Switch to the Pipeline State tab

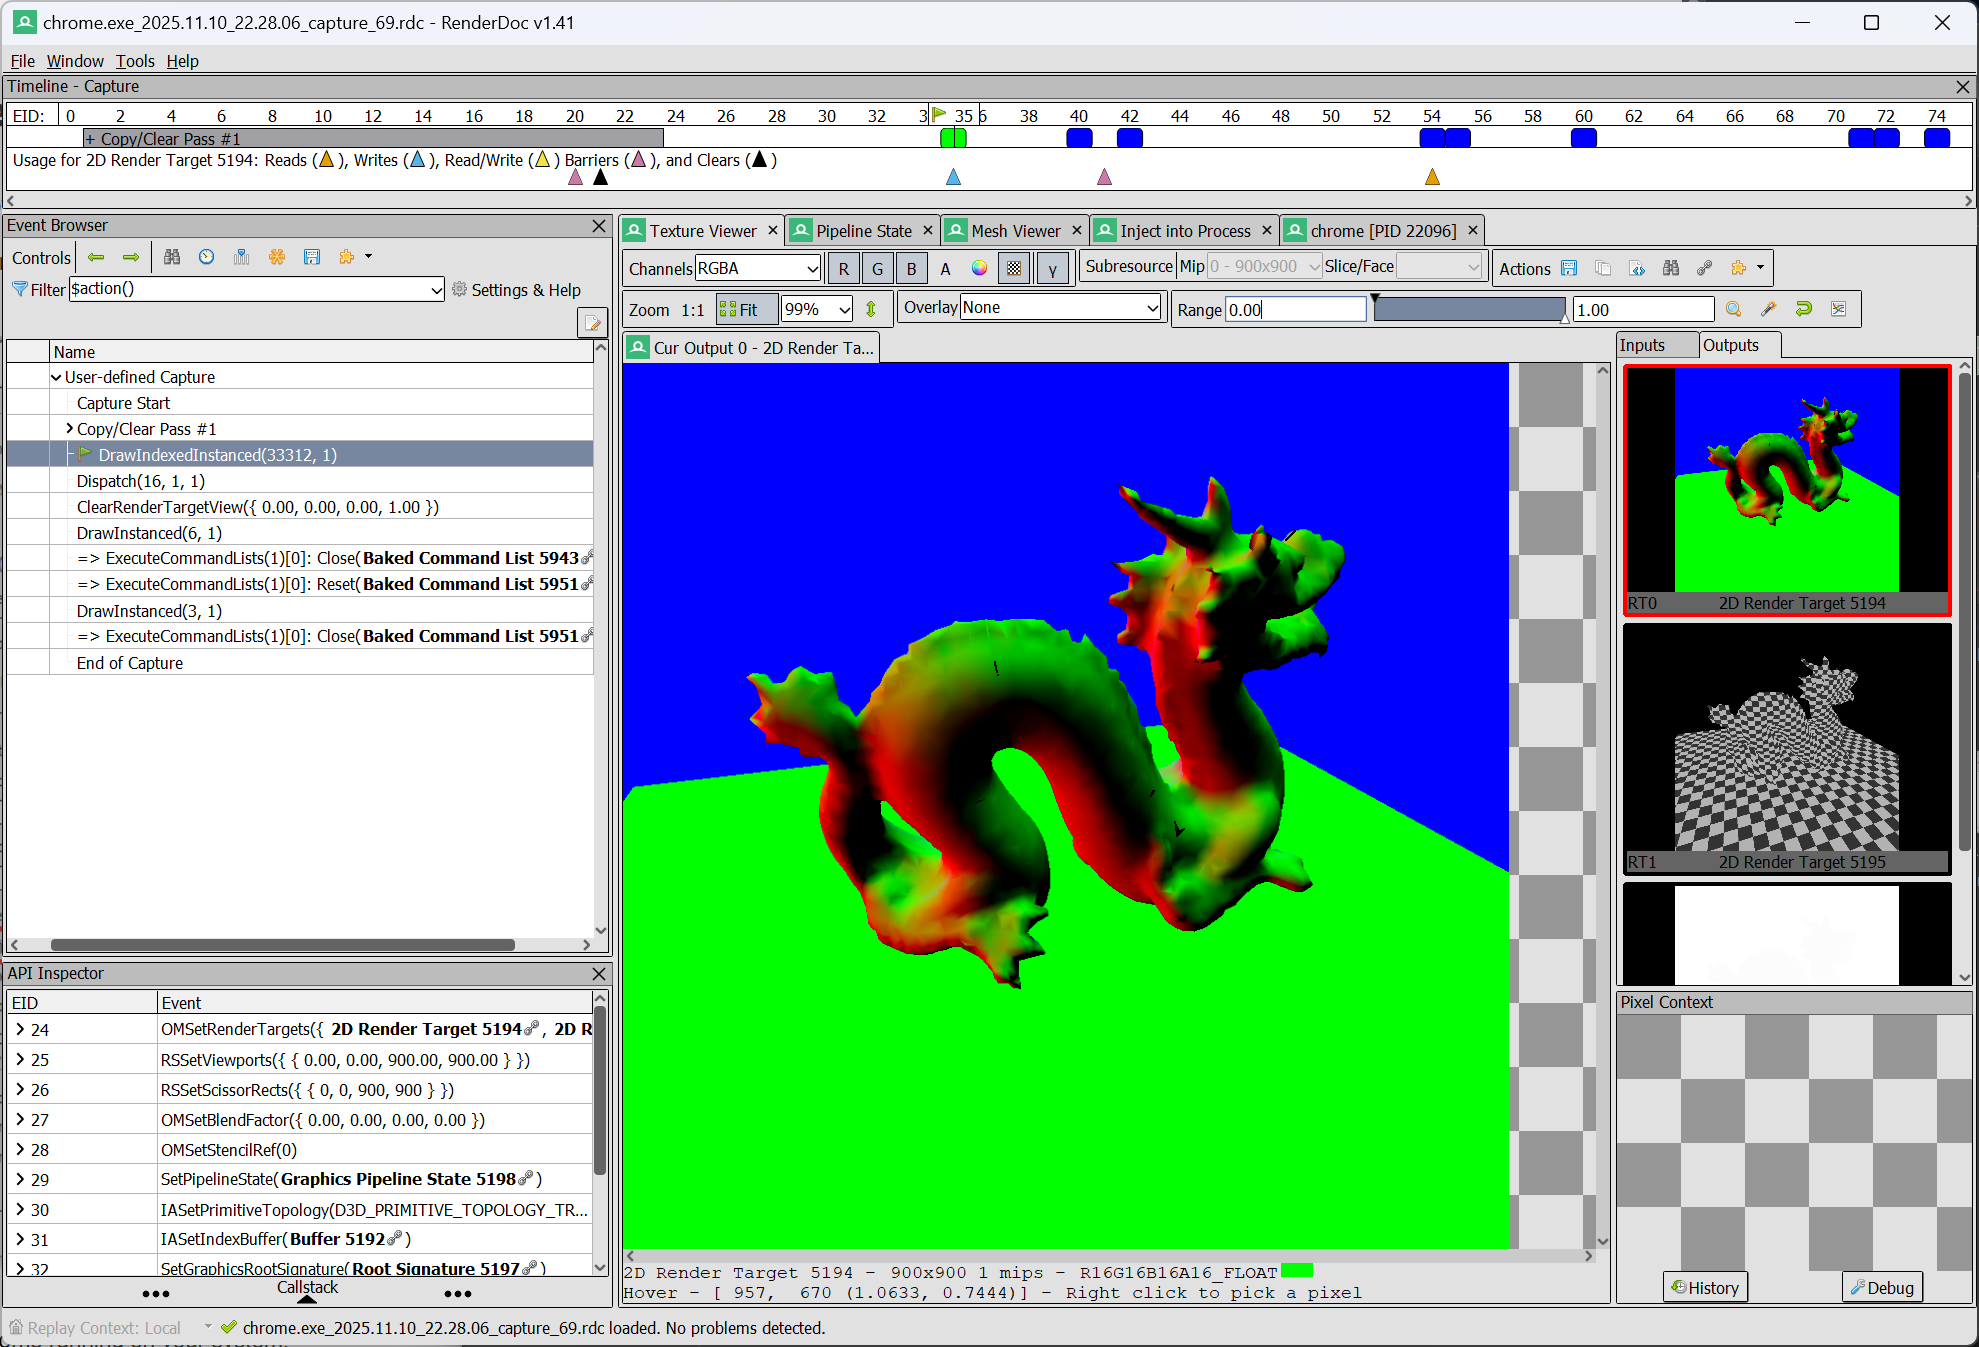861,230
